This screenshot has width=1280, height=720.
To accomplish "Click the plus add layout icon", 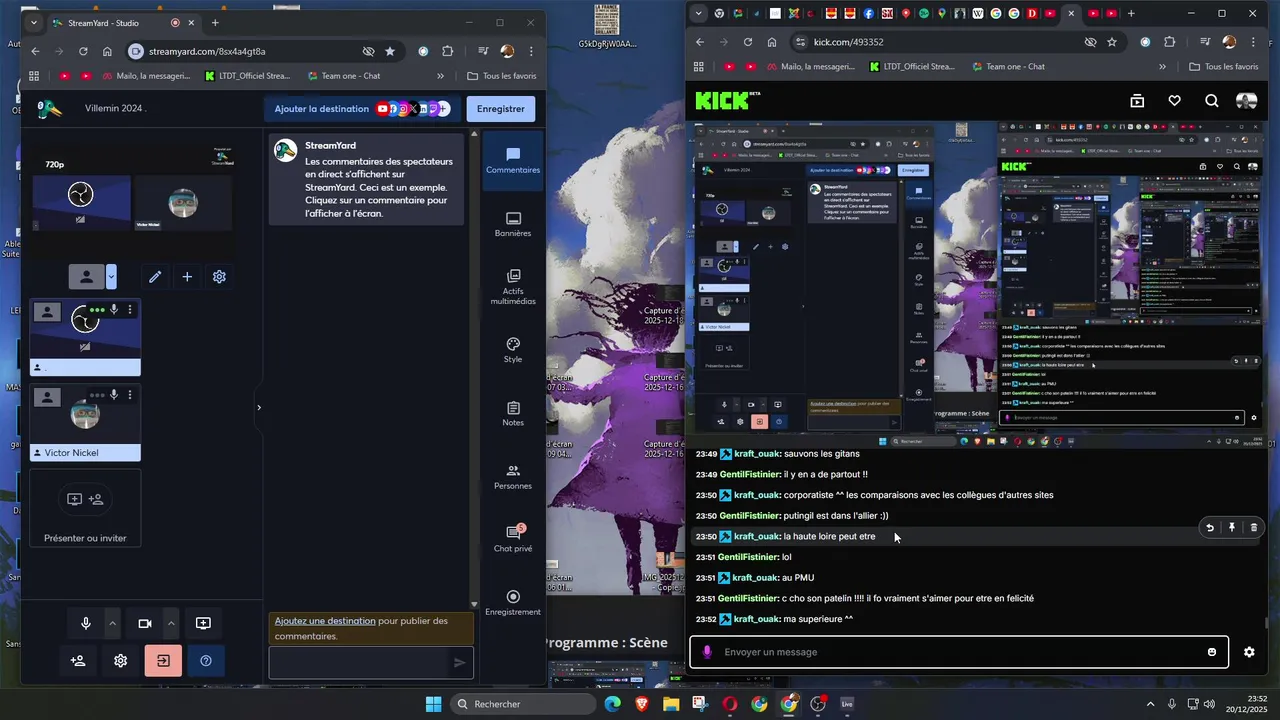I will click(x=187, y=277).
